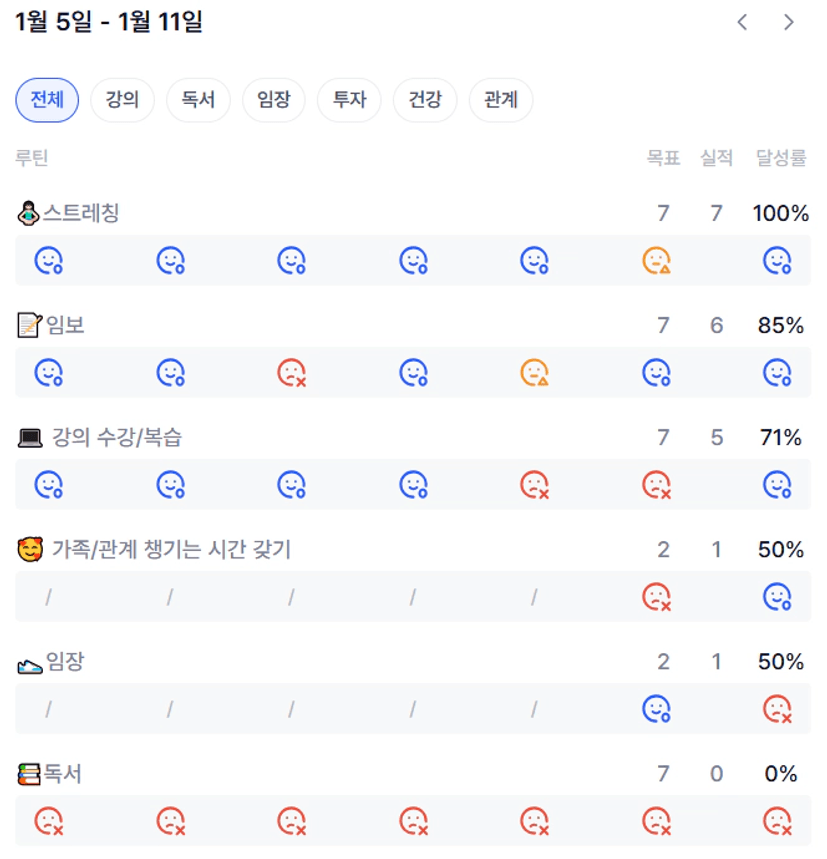Click the red failed face in 임보 row
The image size is (827, 859).
click(291, 373)
